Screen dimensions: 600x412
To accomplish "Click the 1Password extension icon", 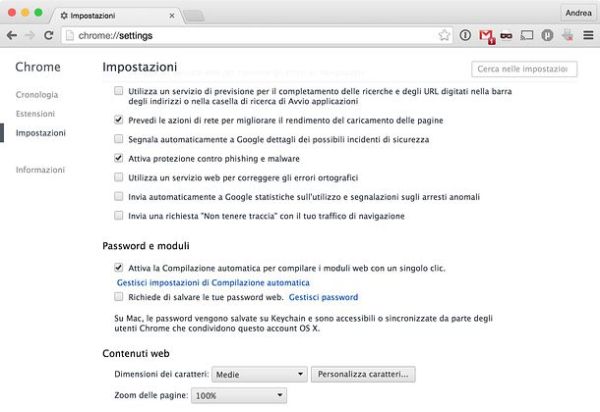I will pyautogui.click(x=465, y=35).
